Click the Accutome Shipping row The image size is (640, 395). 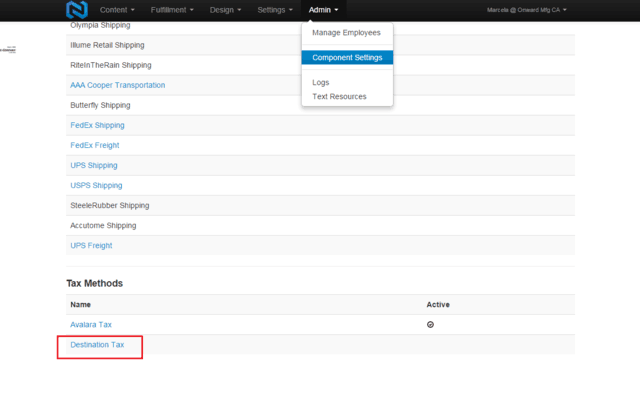pyautogui.click(x=320, y=225)
